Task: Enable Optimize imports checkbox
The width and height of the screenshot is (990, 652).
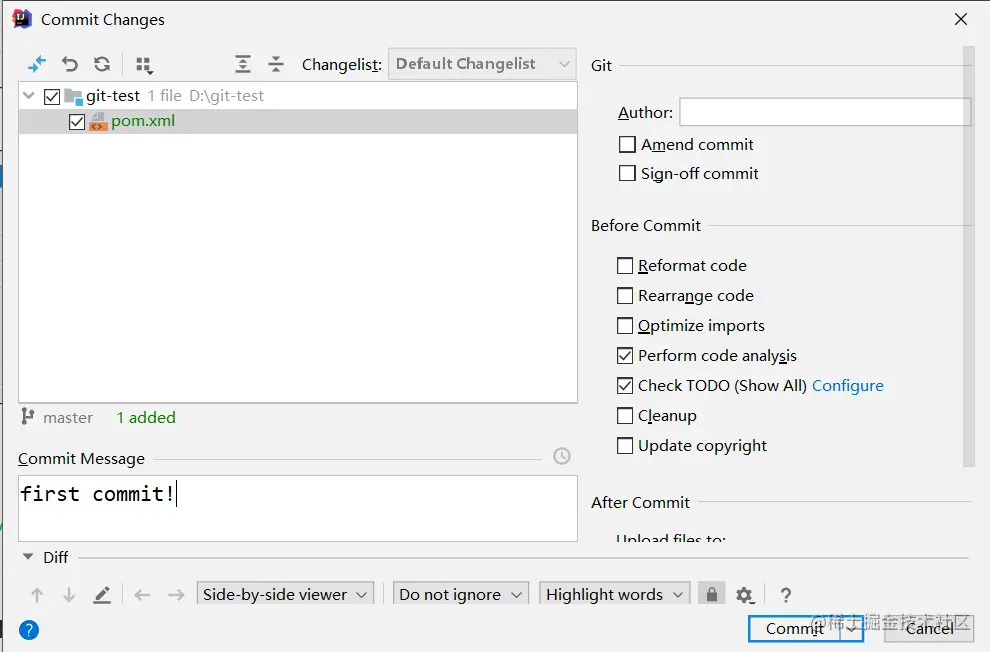Action: [624, 326]
